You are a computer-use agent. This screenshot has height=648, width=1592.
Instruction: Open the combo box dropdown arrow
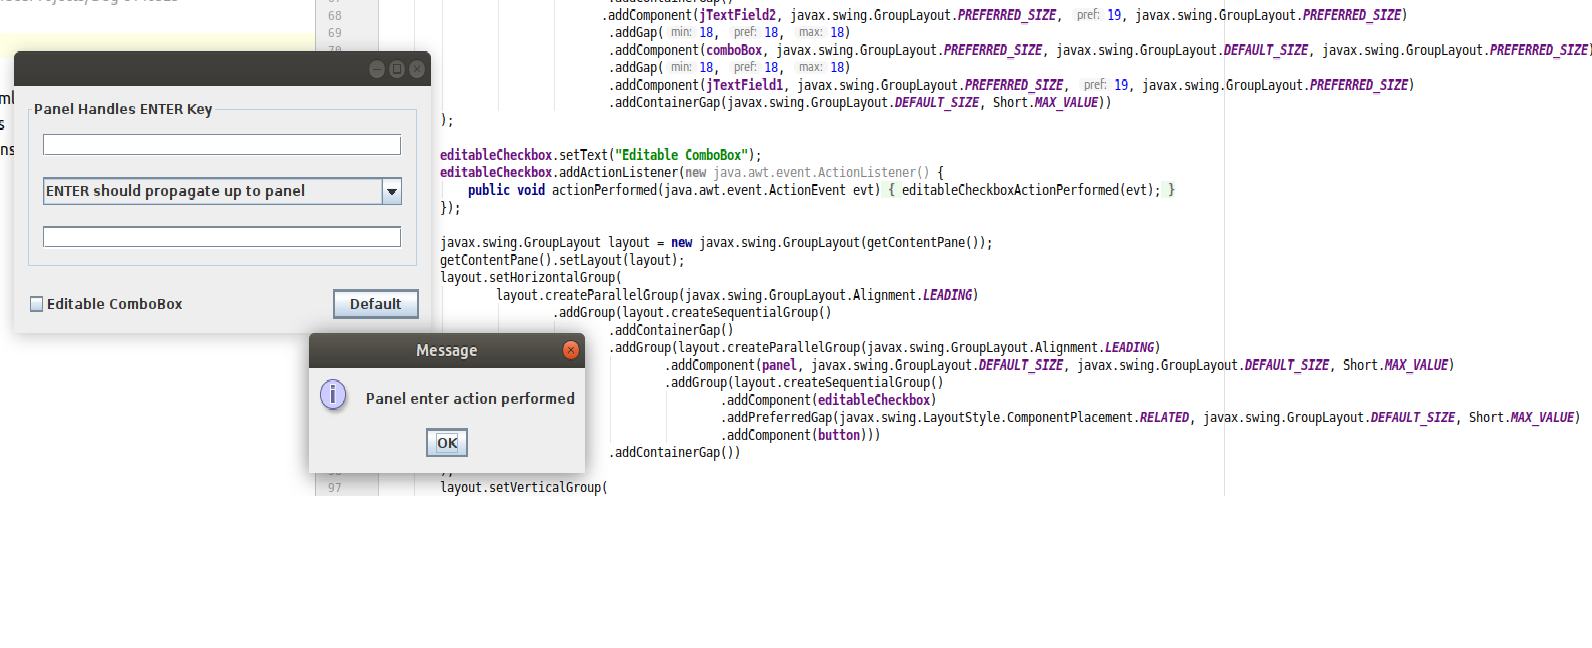coord(392,191)
